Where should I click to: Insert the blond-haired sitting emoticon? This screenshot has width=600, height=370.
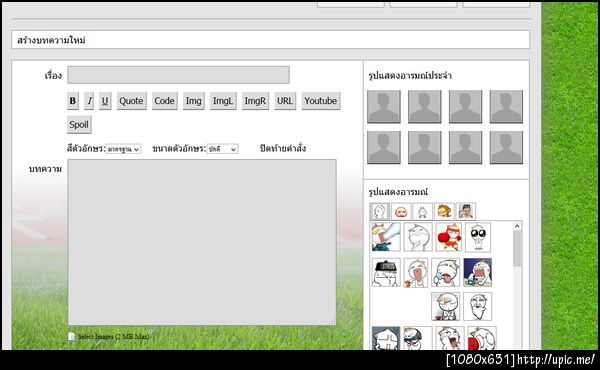tap(445, 306)
